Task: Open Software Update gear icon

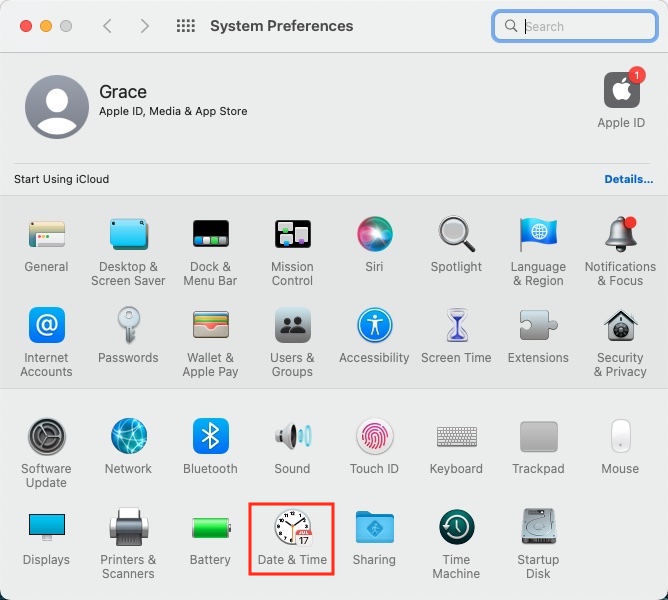Action: 46,437
